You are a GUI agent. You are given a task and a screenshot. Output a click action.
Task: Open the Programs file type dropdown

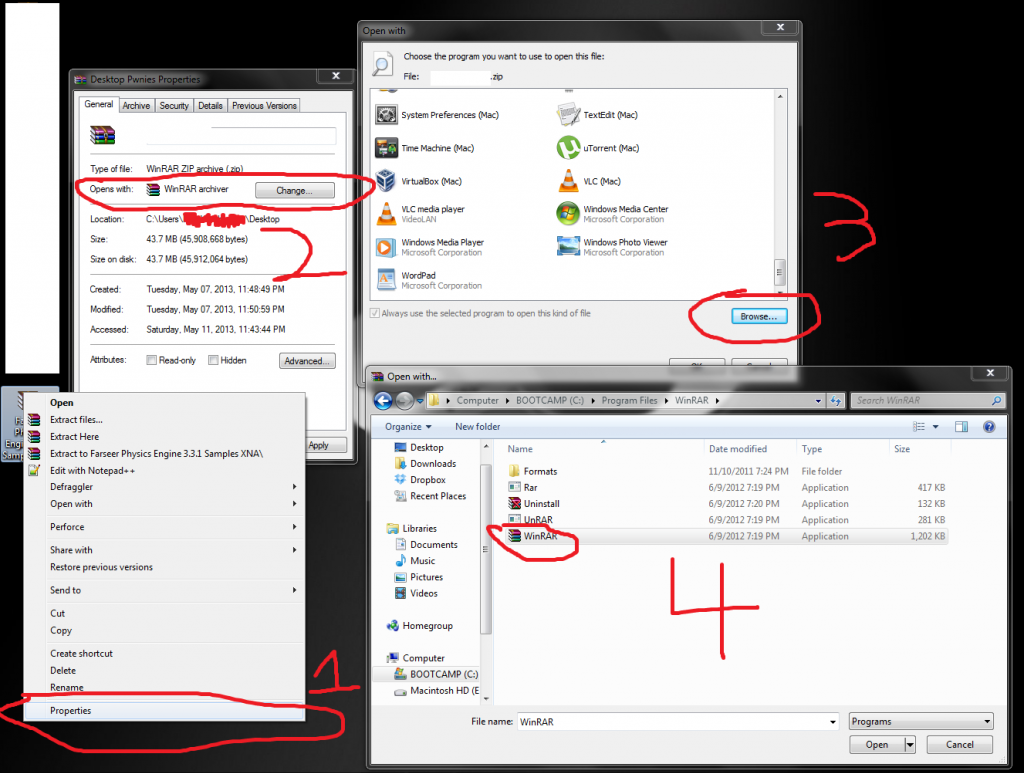click(x=921, y=721)
